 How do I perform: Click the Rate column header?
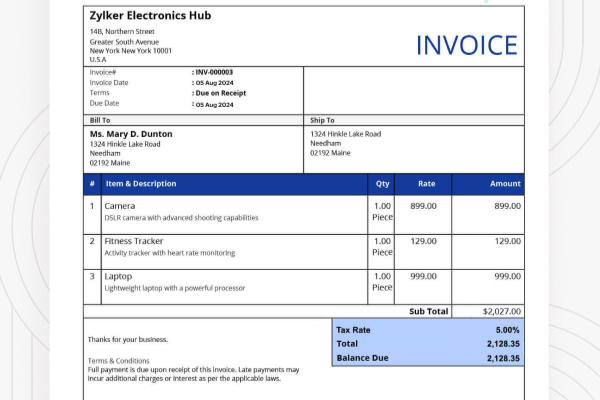point(427,183)
